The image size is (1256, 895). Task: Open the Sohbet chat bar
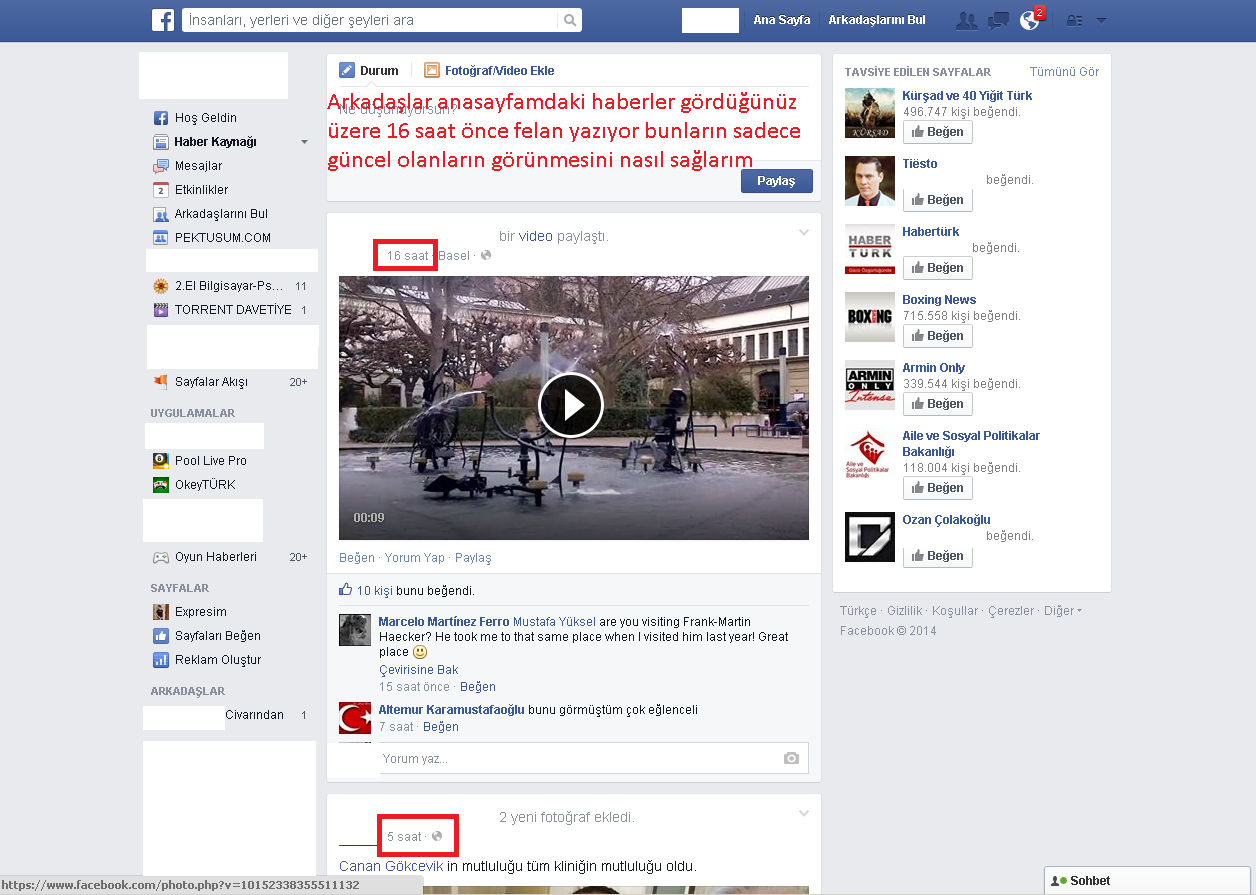point(1150,881)
